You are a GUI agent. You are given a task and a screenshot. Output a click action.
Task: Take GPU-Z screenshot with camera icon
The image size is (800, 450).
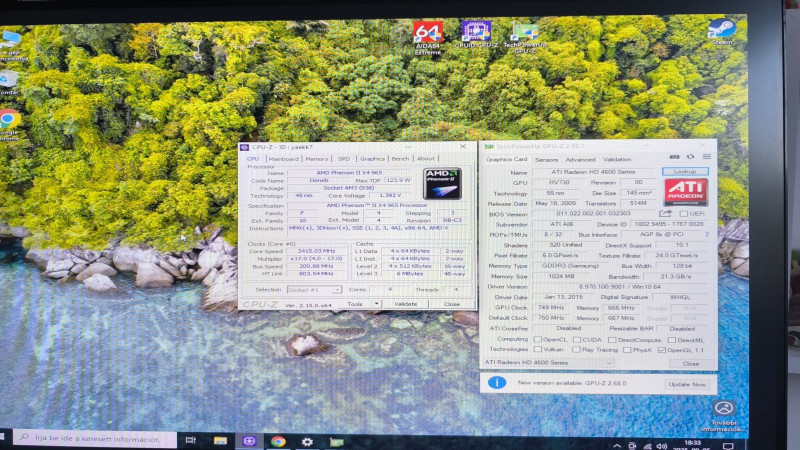[674, 157]
